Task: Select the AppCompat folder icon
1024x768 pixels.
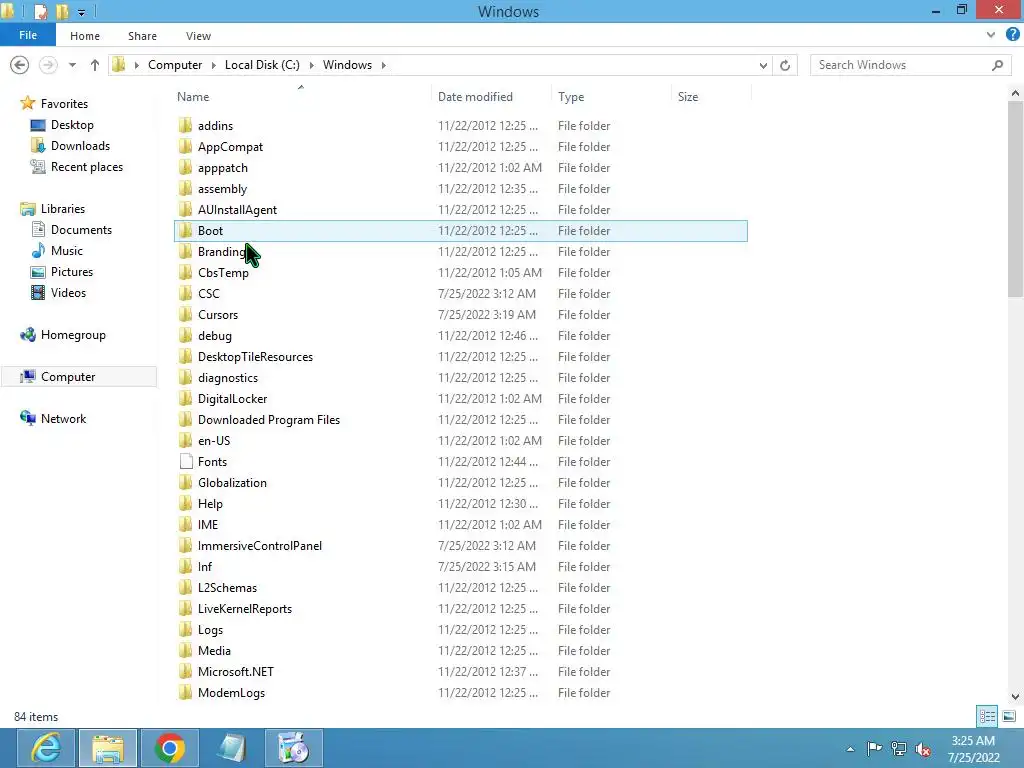Action: click(185, 146)
